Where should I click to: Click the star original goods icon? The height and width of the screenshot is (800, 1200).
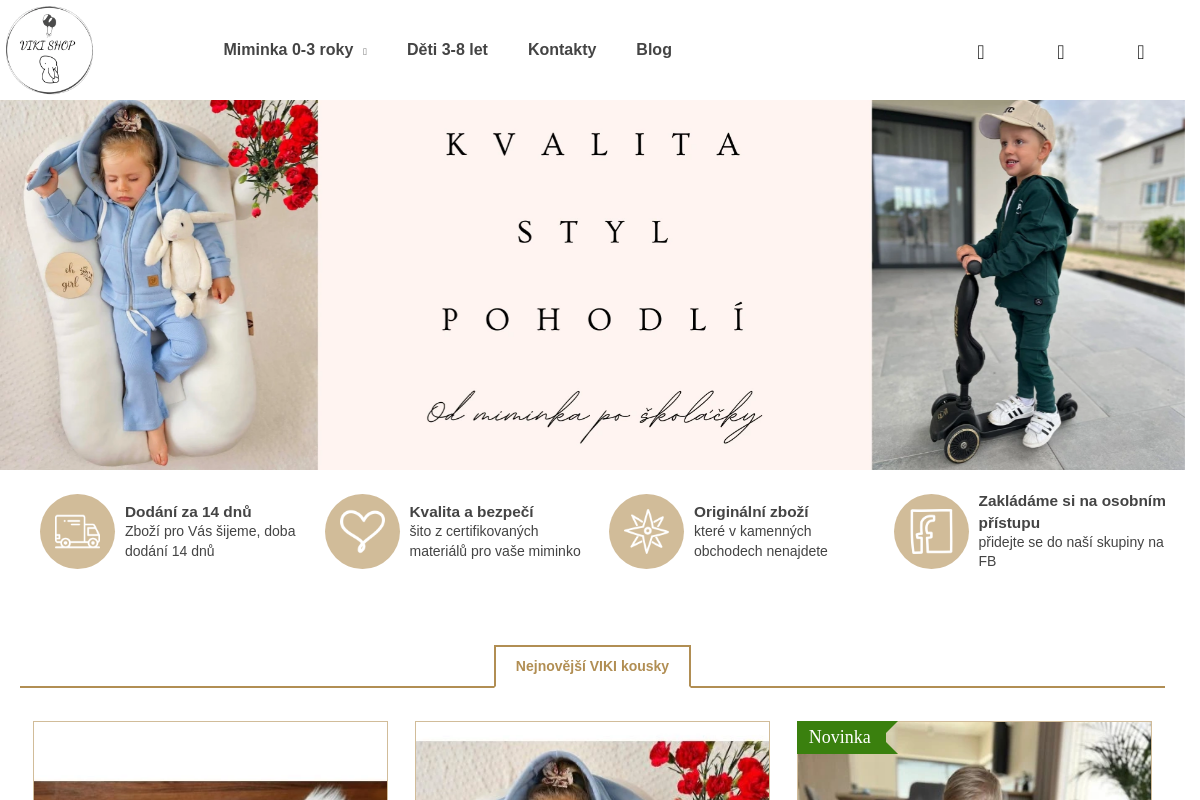point(646,531)
